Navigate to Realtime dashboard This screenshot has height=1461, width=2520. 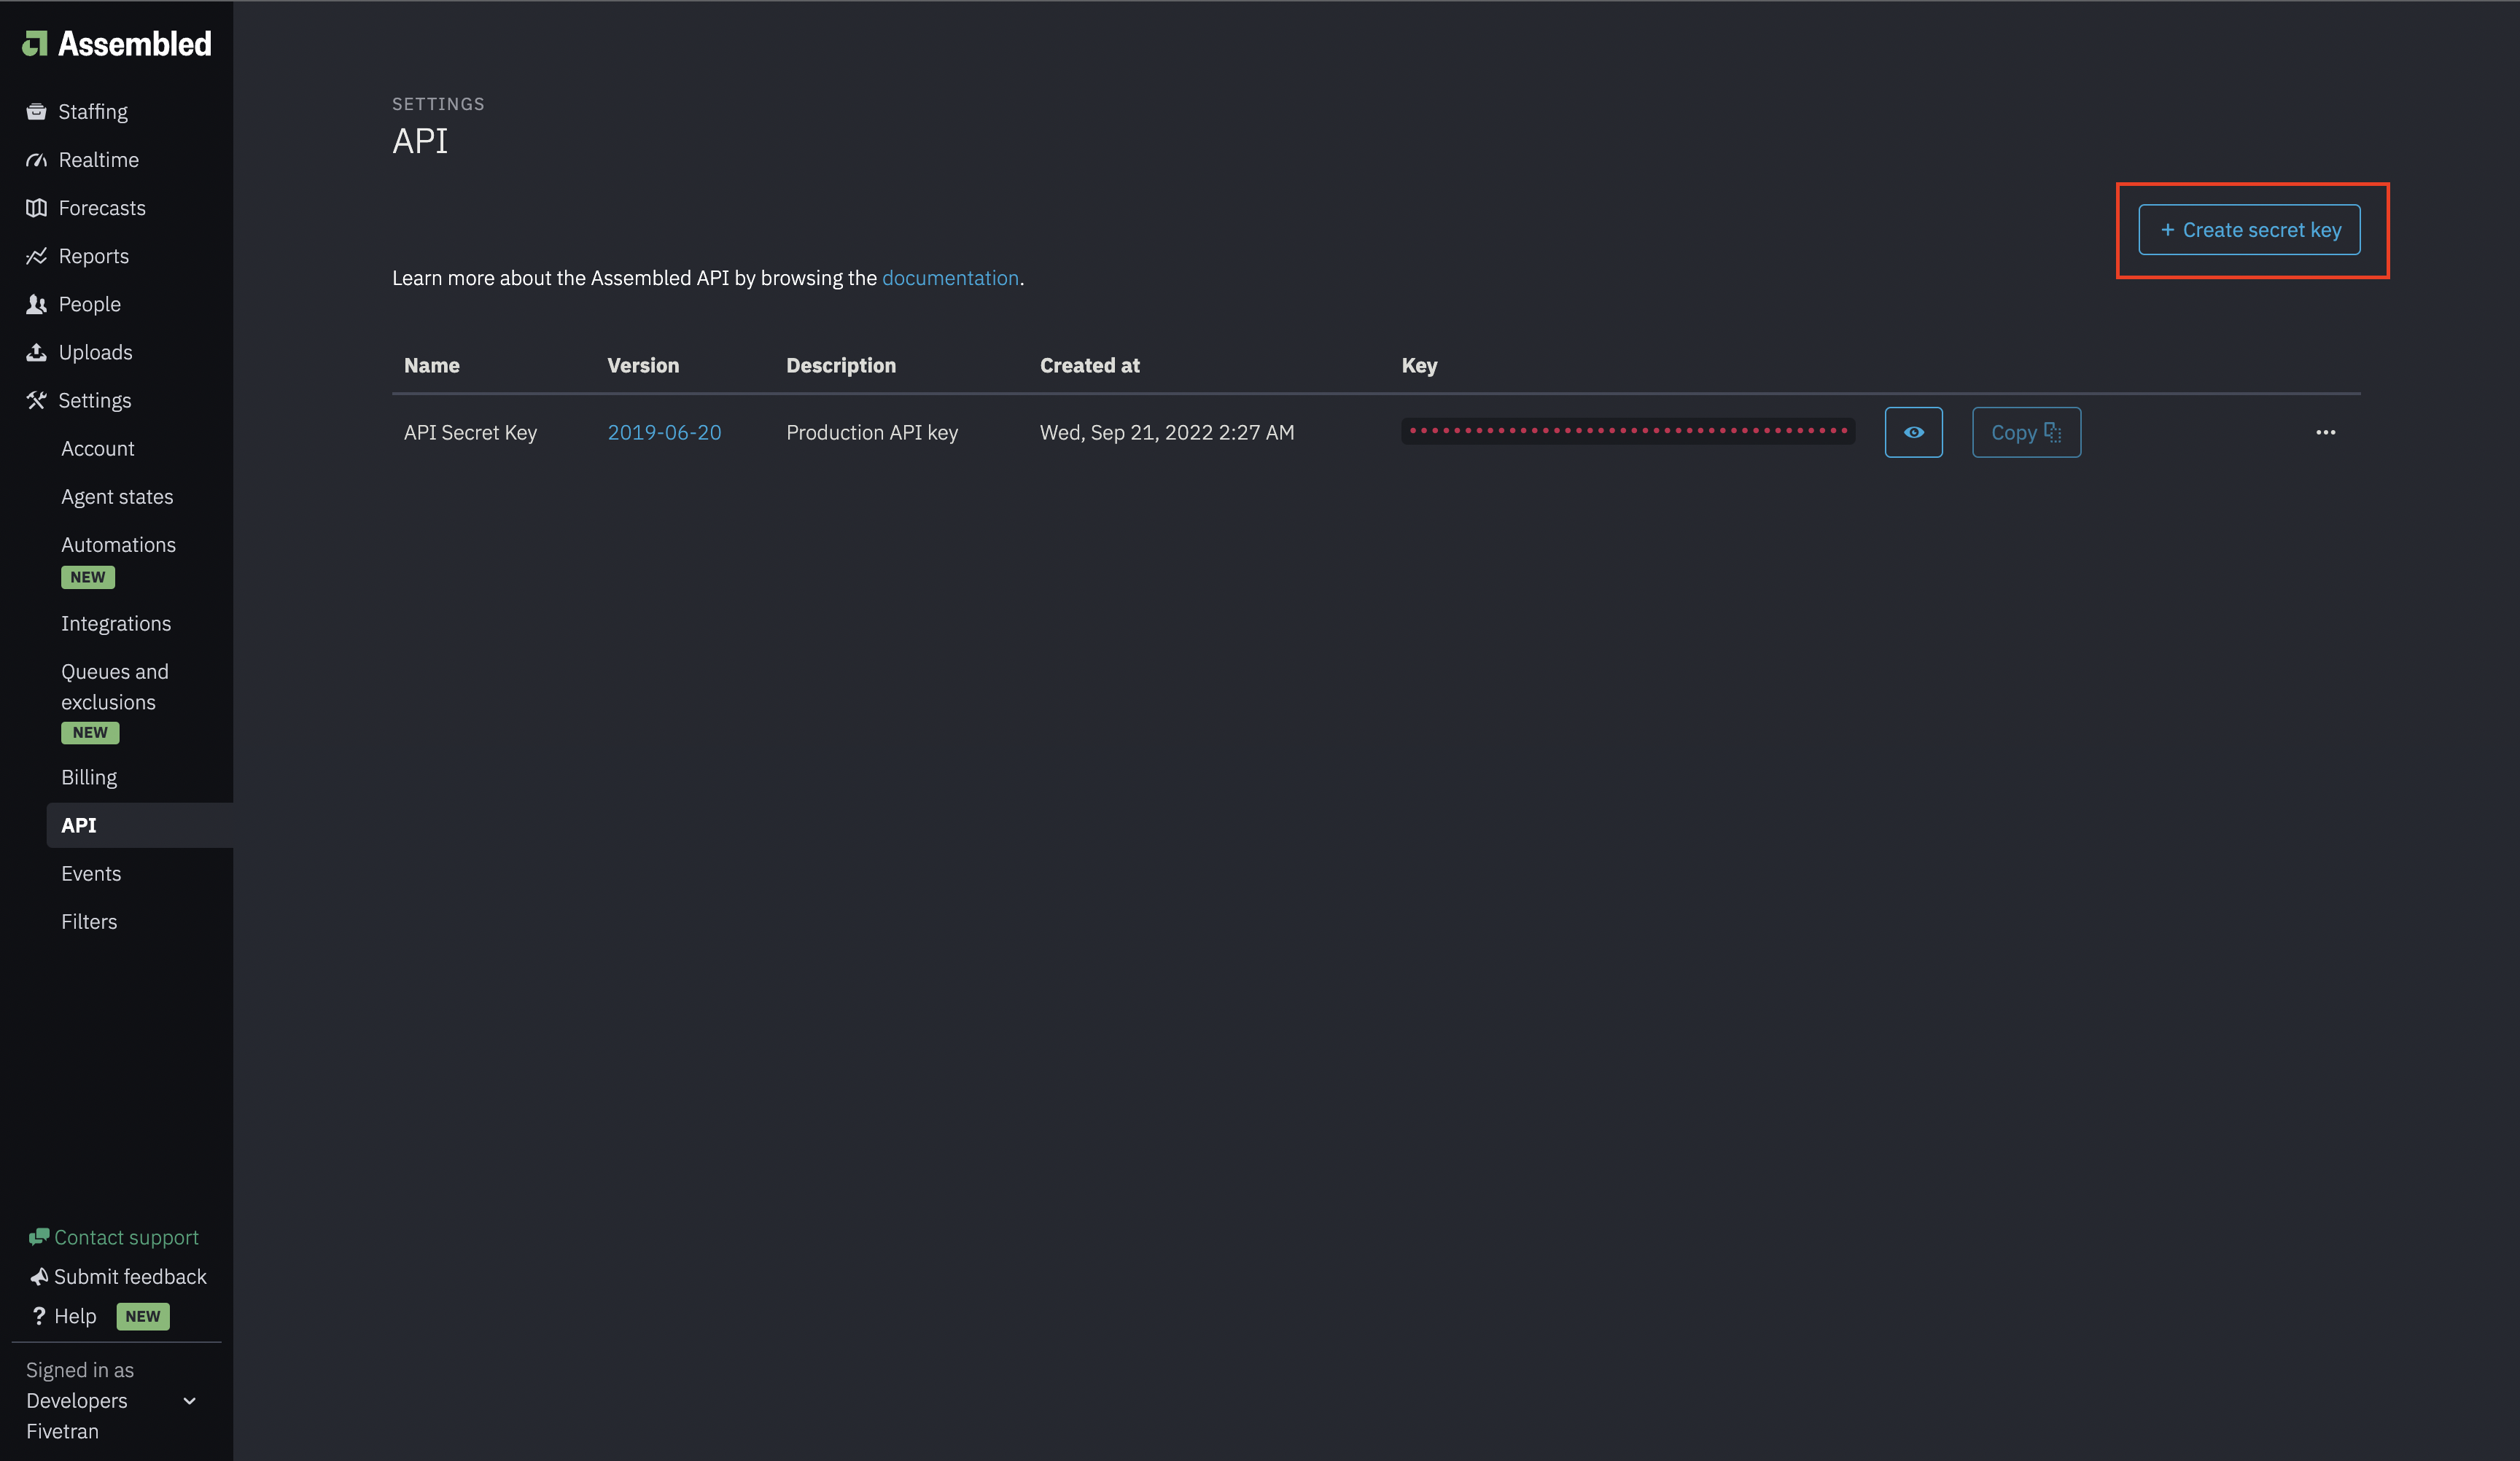point(98,158)
